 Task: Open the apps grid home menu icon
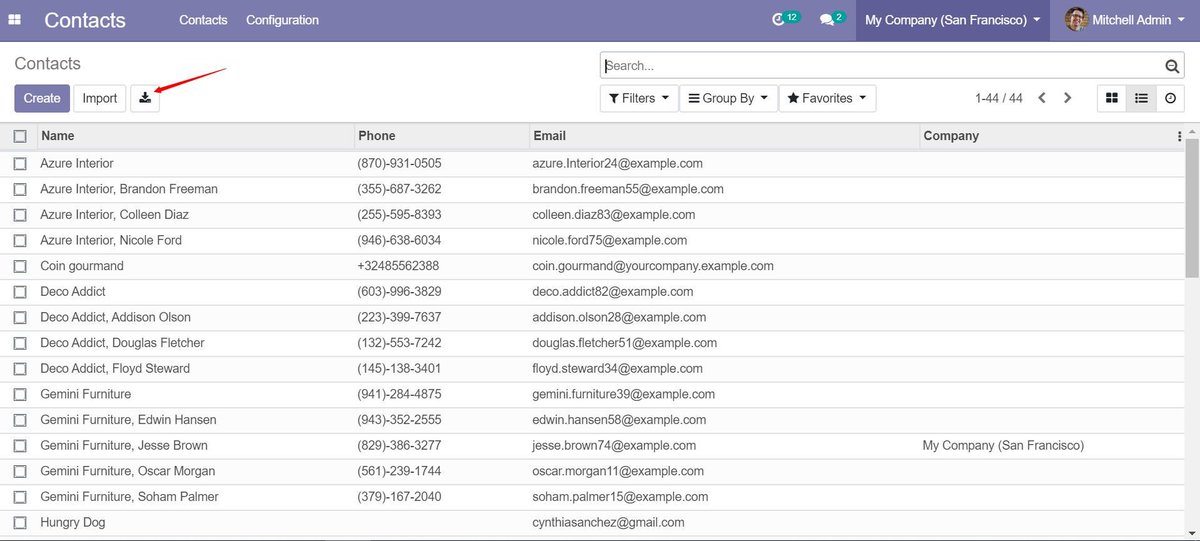coord(15,20)
